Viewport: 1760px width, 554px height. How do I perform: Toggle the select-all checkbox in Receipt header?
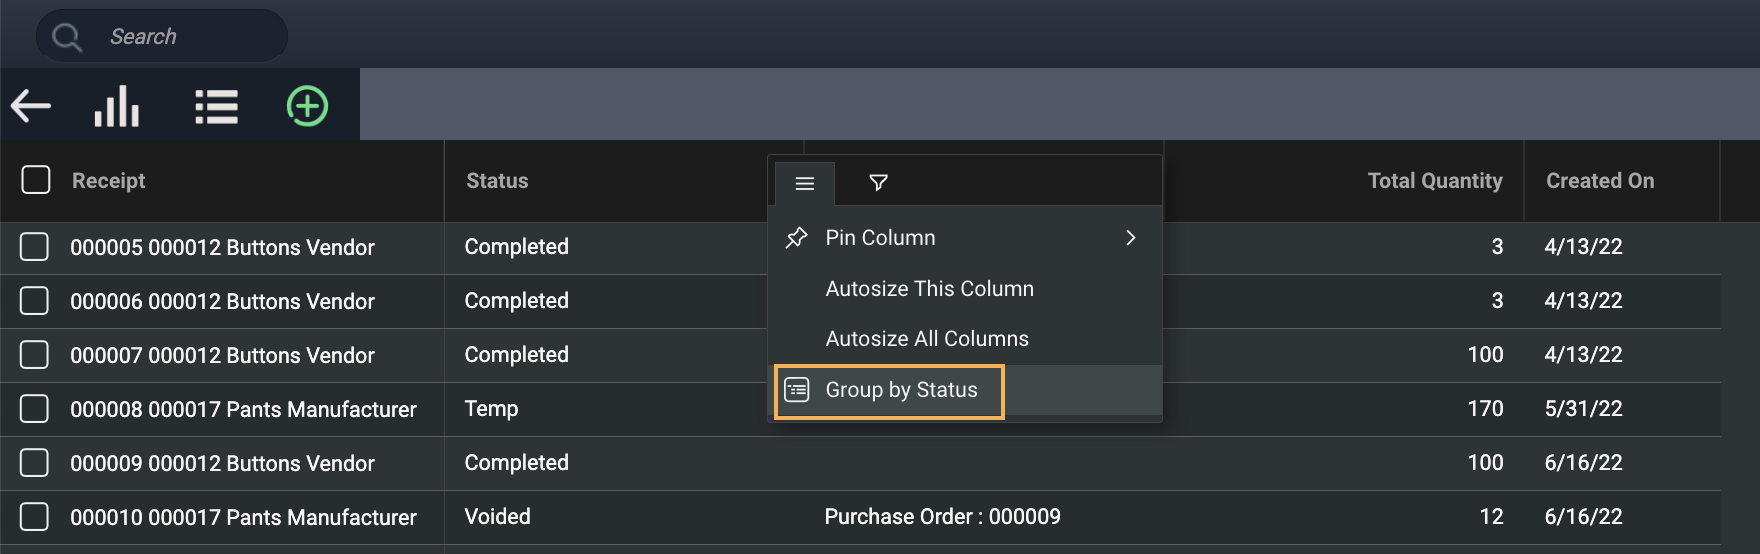pyautogui.click(x=36, y=180)
